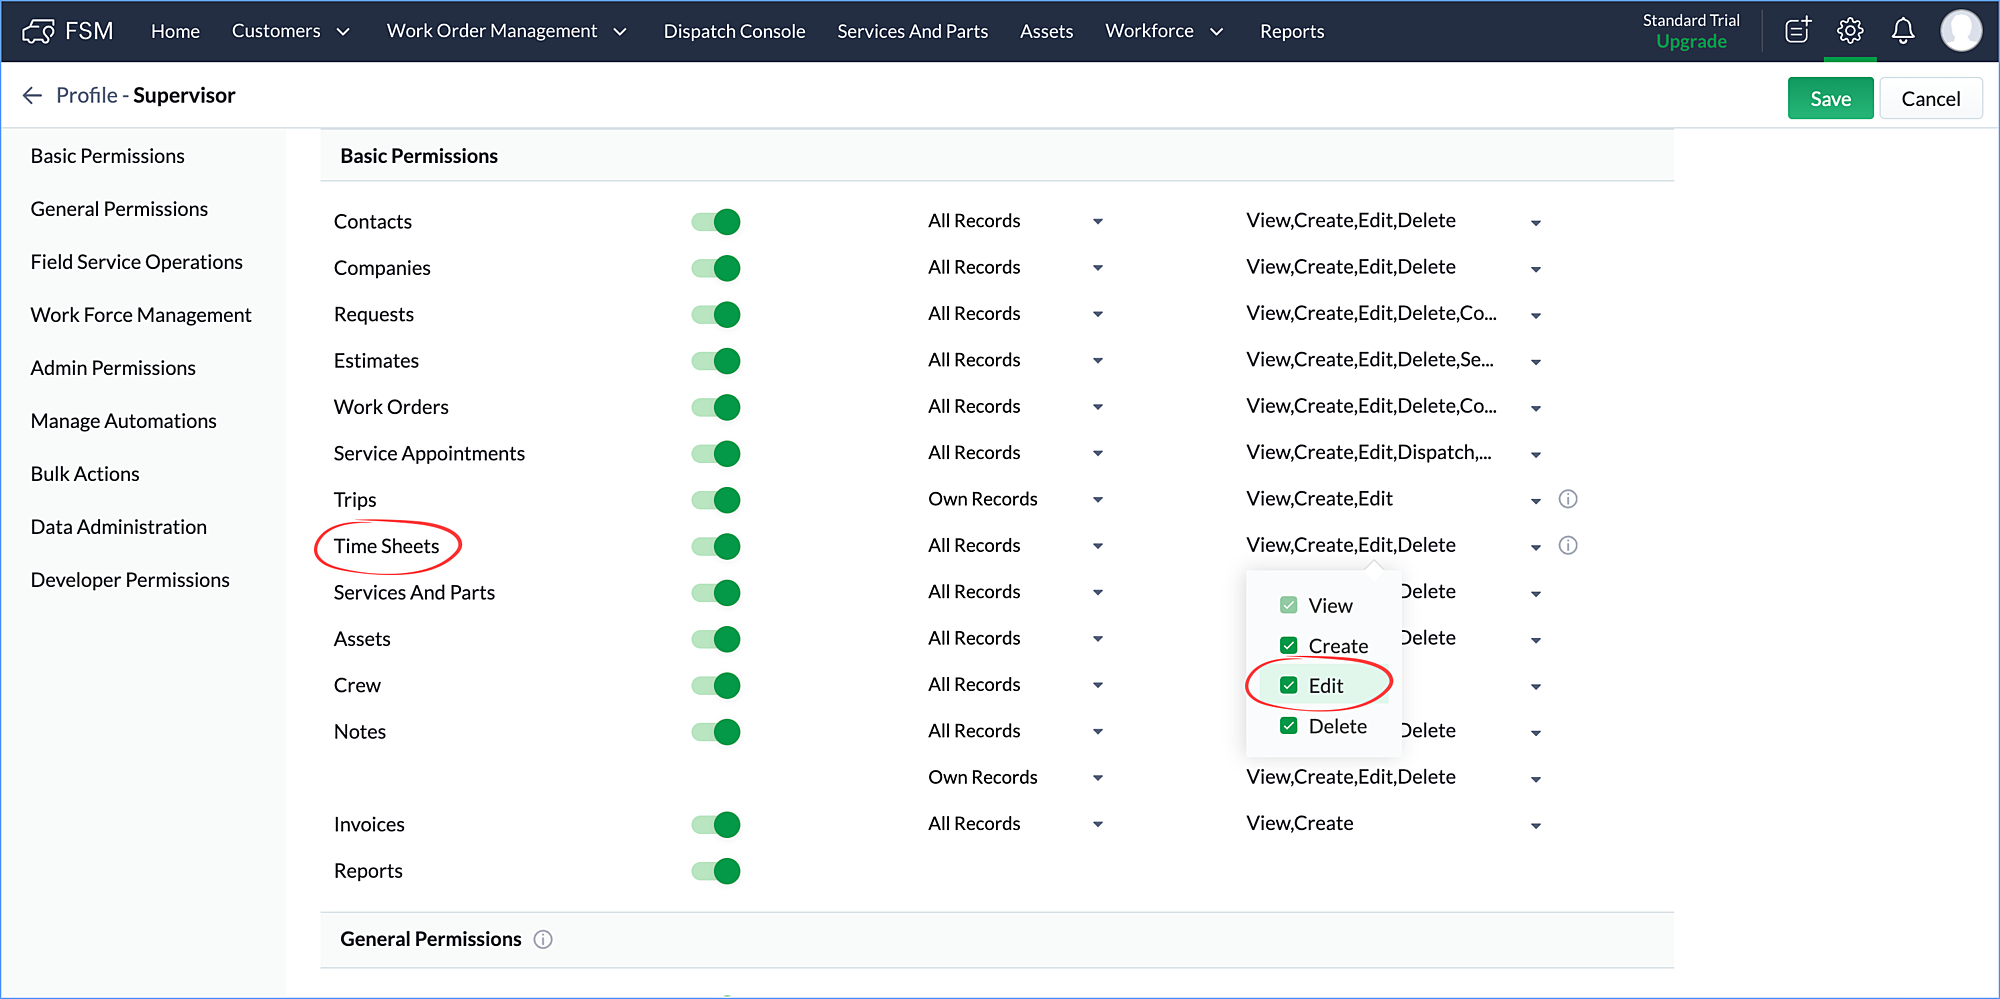The width and height of the screenshot is (2000, 999).
Task: Toggle the Services And Parts switch
Action: 715,593
